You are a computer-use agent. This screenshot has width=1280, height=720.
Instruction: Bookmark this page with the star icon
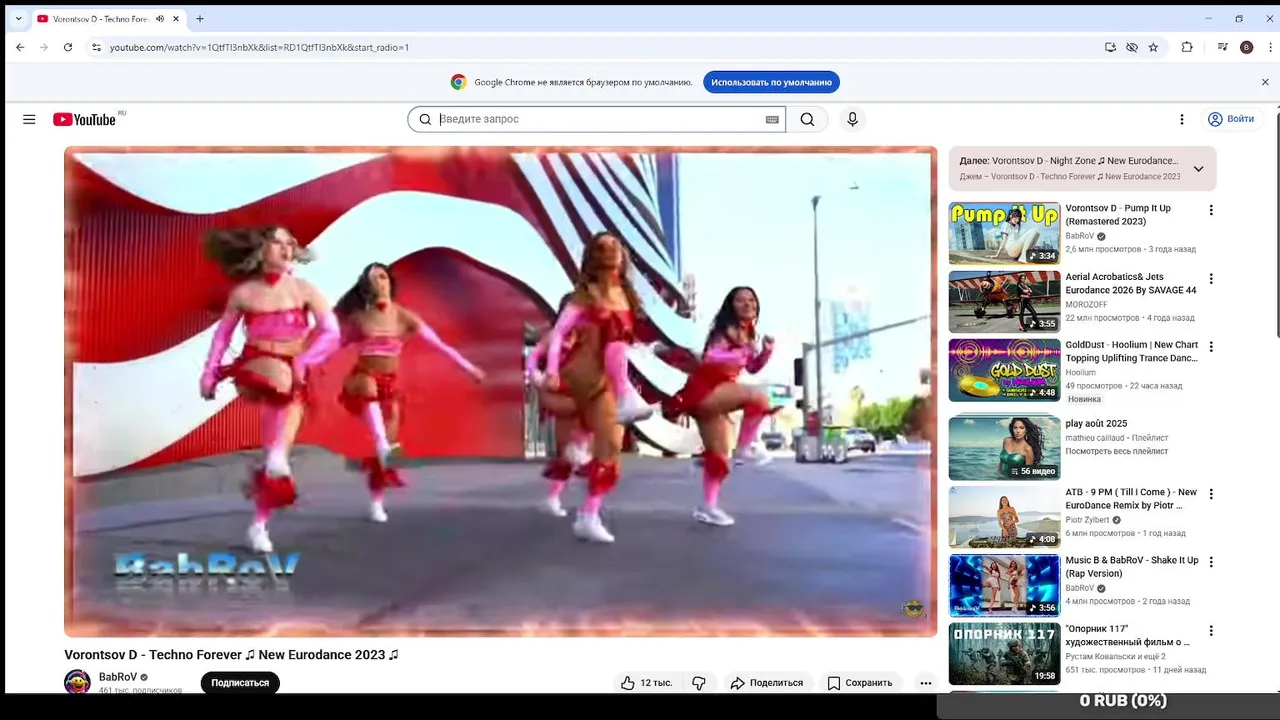[1153, 47]
